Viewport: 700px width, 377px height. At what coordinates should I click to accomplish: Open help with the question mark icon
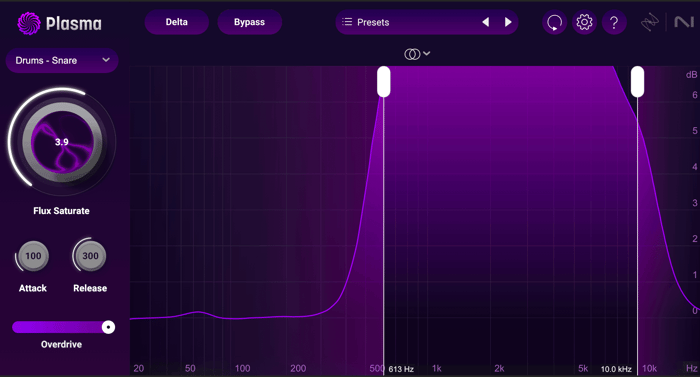[614, 22]
